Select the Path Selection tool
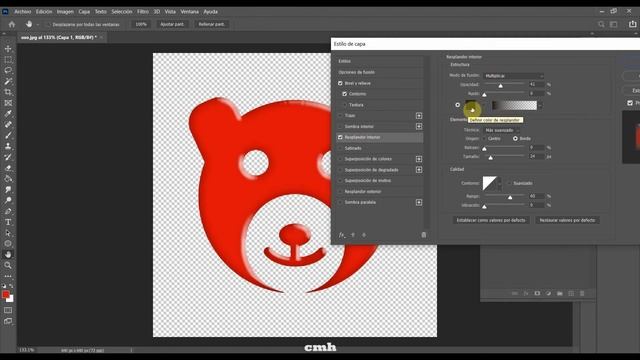 click(x=8, y=233)
